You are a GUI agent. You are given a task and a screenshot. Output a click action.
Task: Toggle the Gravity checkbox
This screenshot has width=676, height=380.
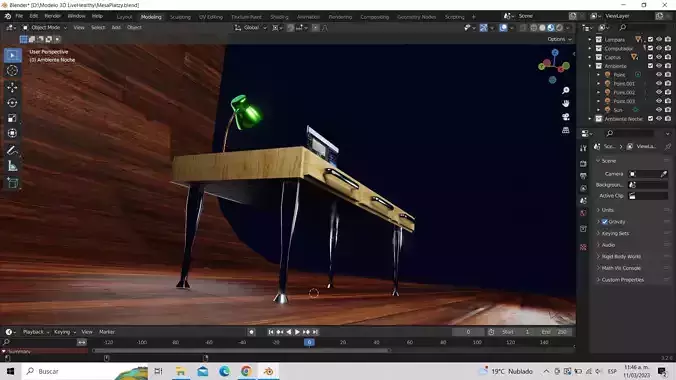click(604, 222)
